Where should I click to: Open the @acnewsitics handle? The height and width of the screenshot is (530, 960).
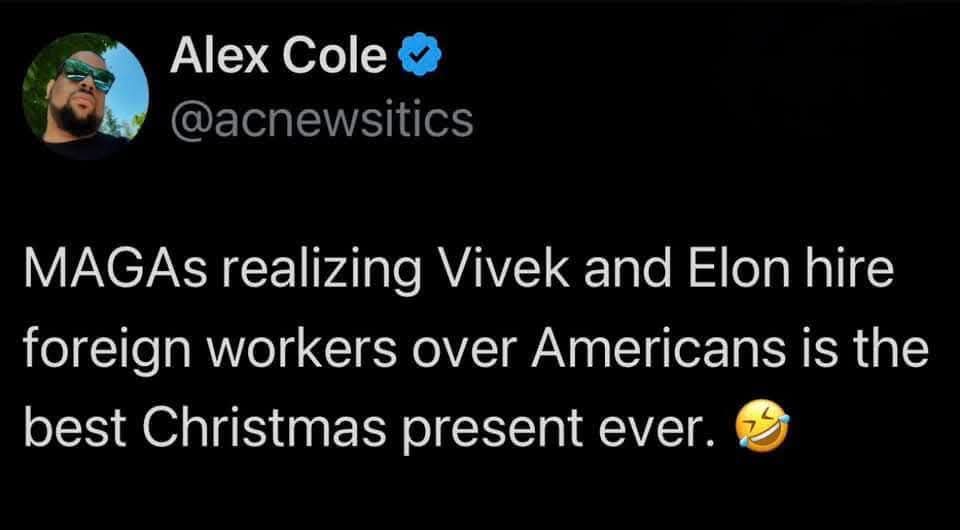coord(320,121)
